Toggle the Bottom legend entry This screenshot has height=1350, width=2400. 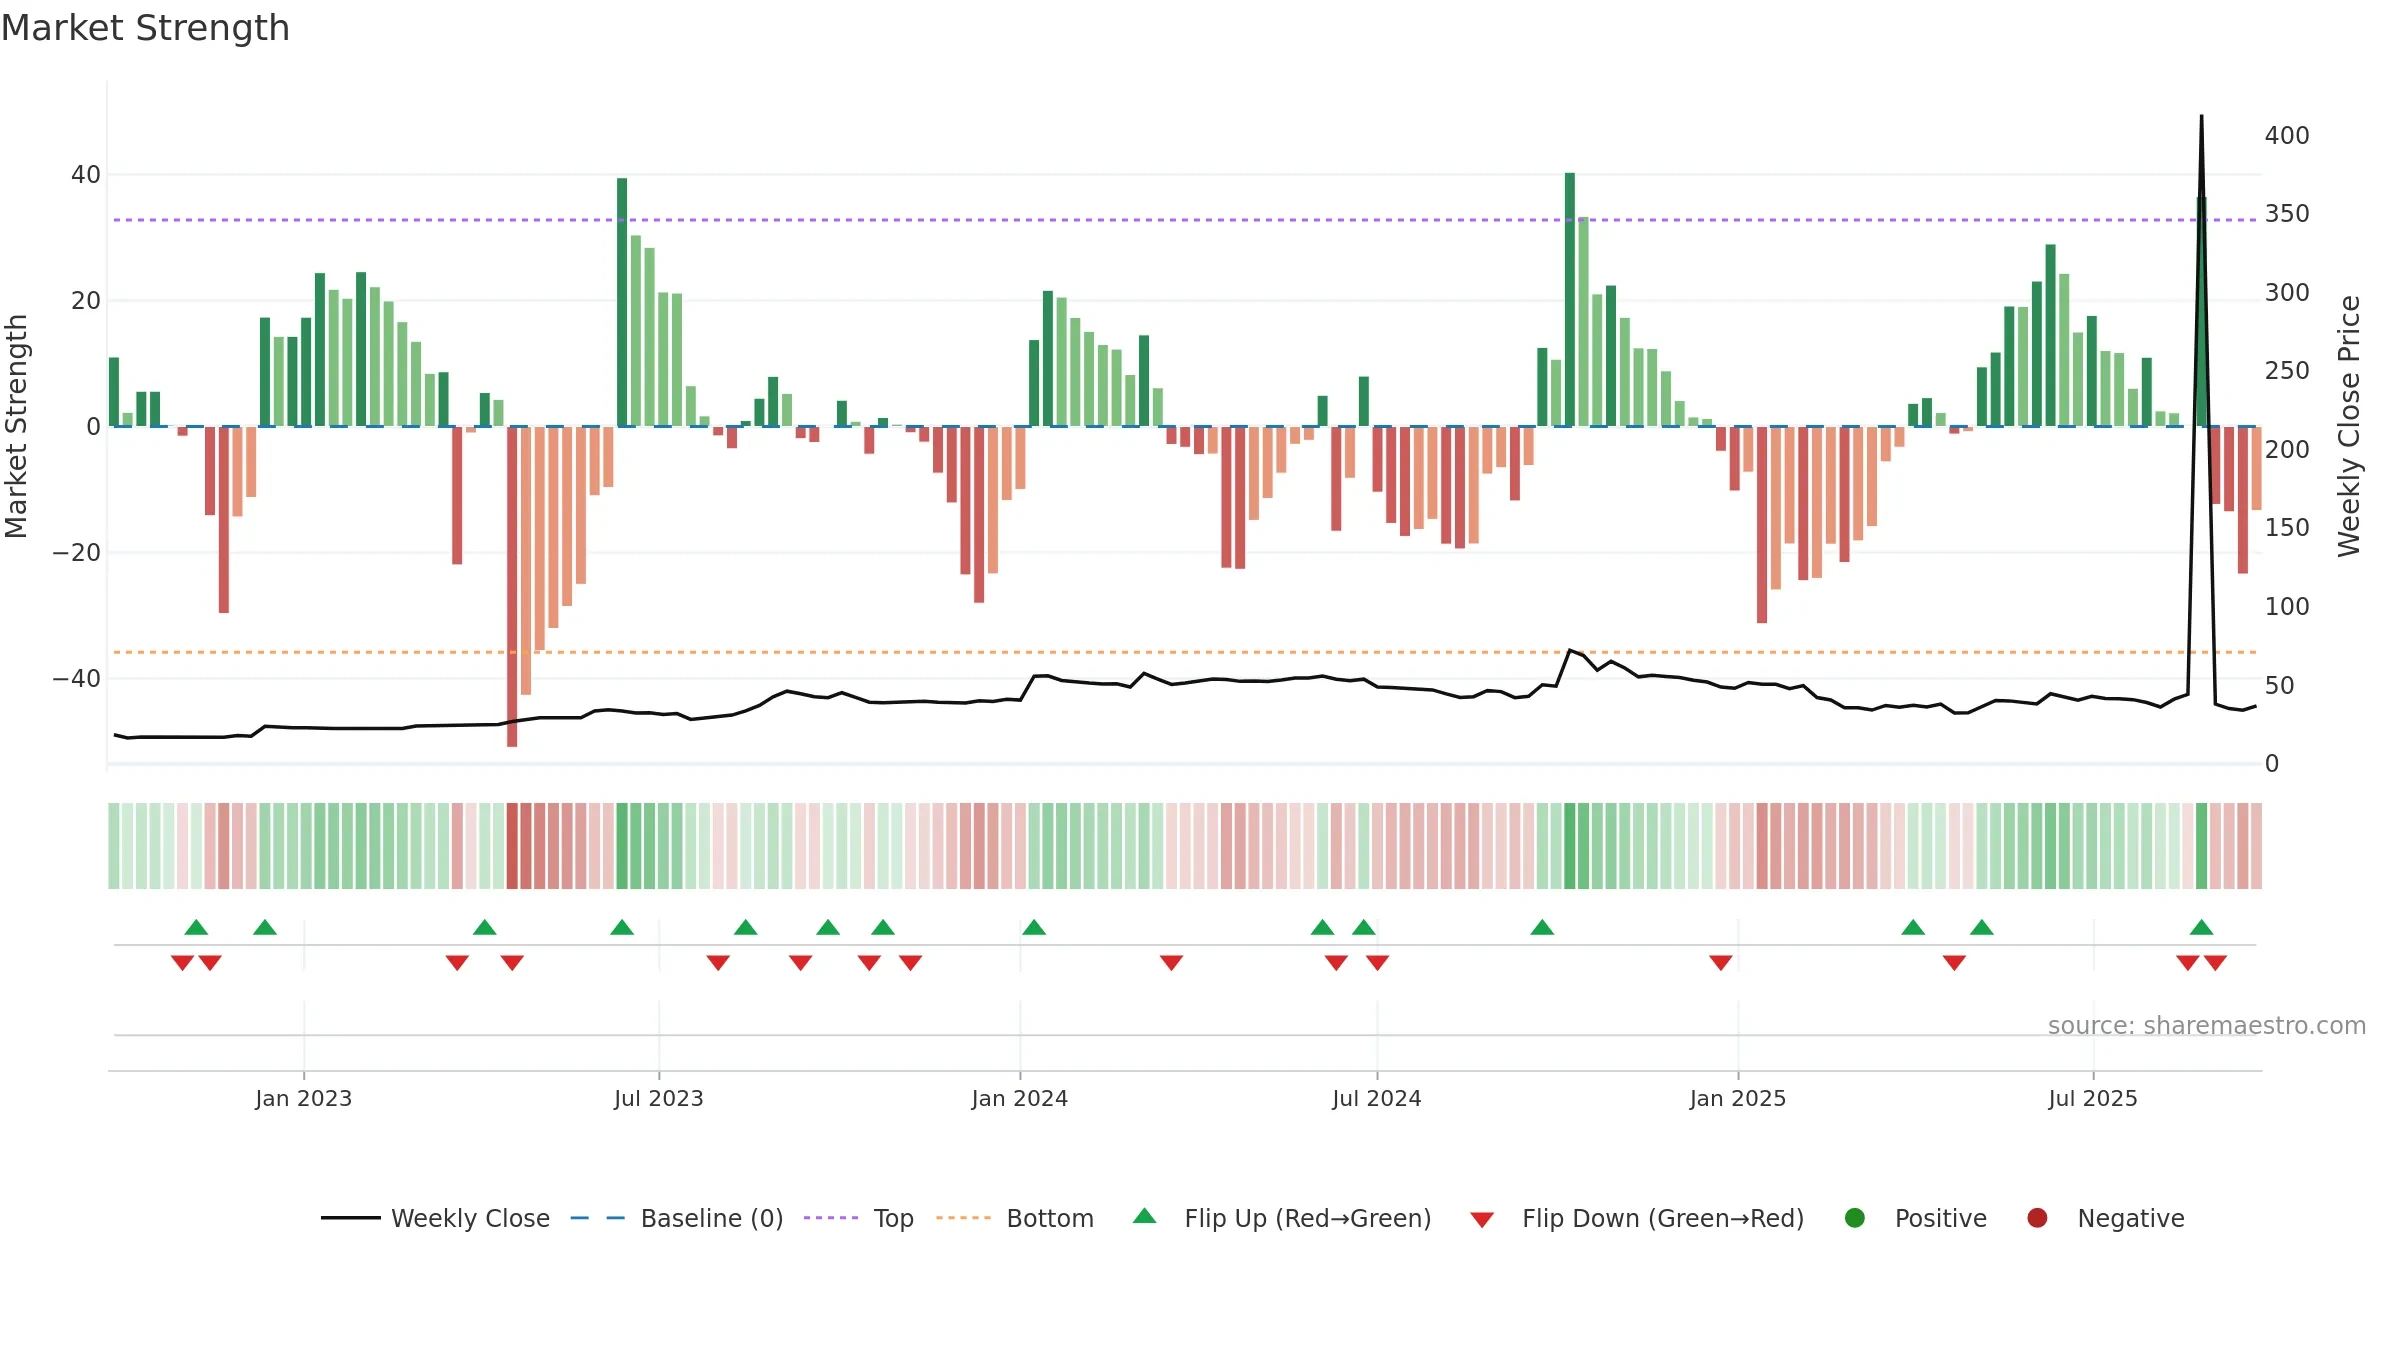coord(1014,1218)
